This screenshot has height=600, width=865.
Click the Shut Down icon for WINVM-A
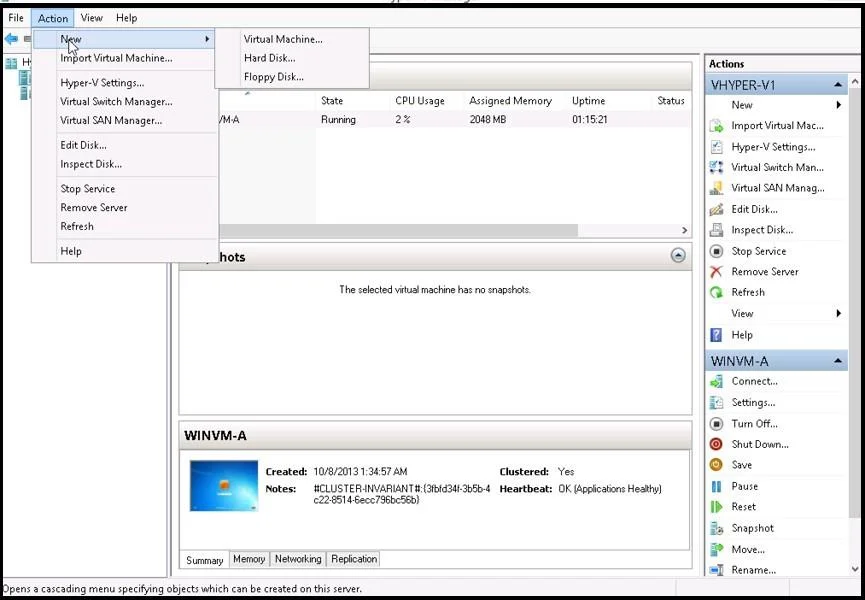[716, 444]
